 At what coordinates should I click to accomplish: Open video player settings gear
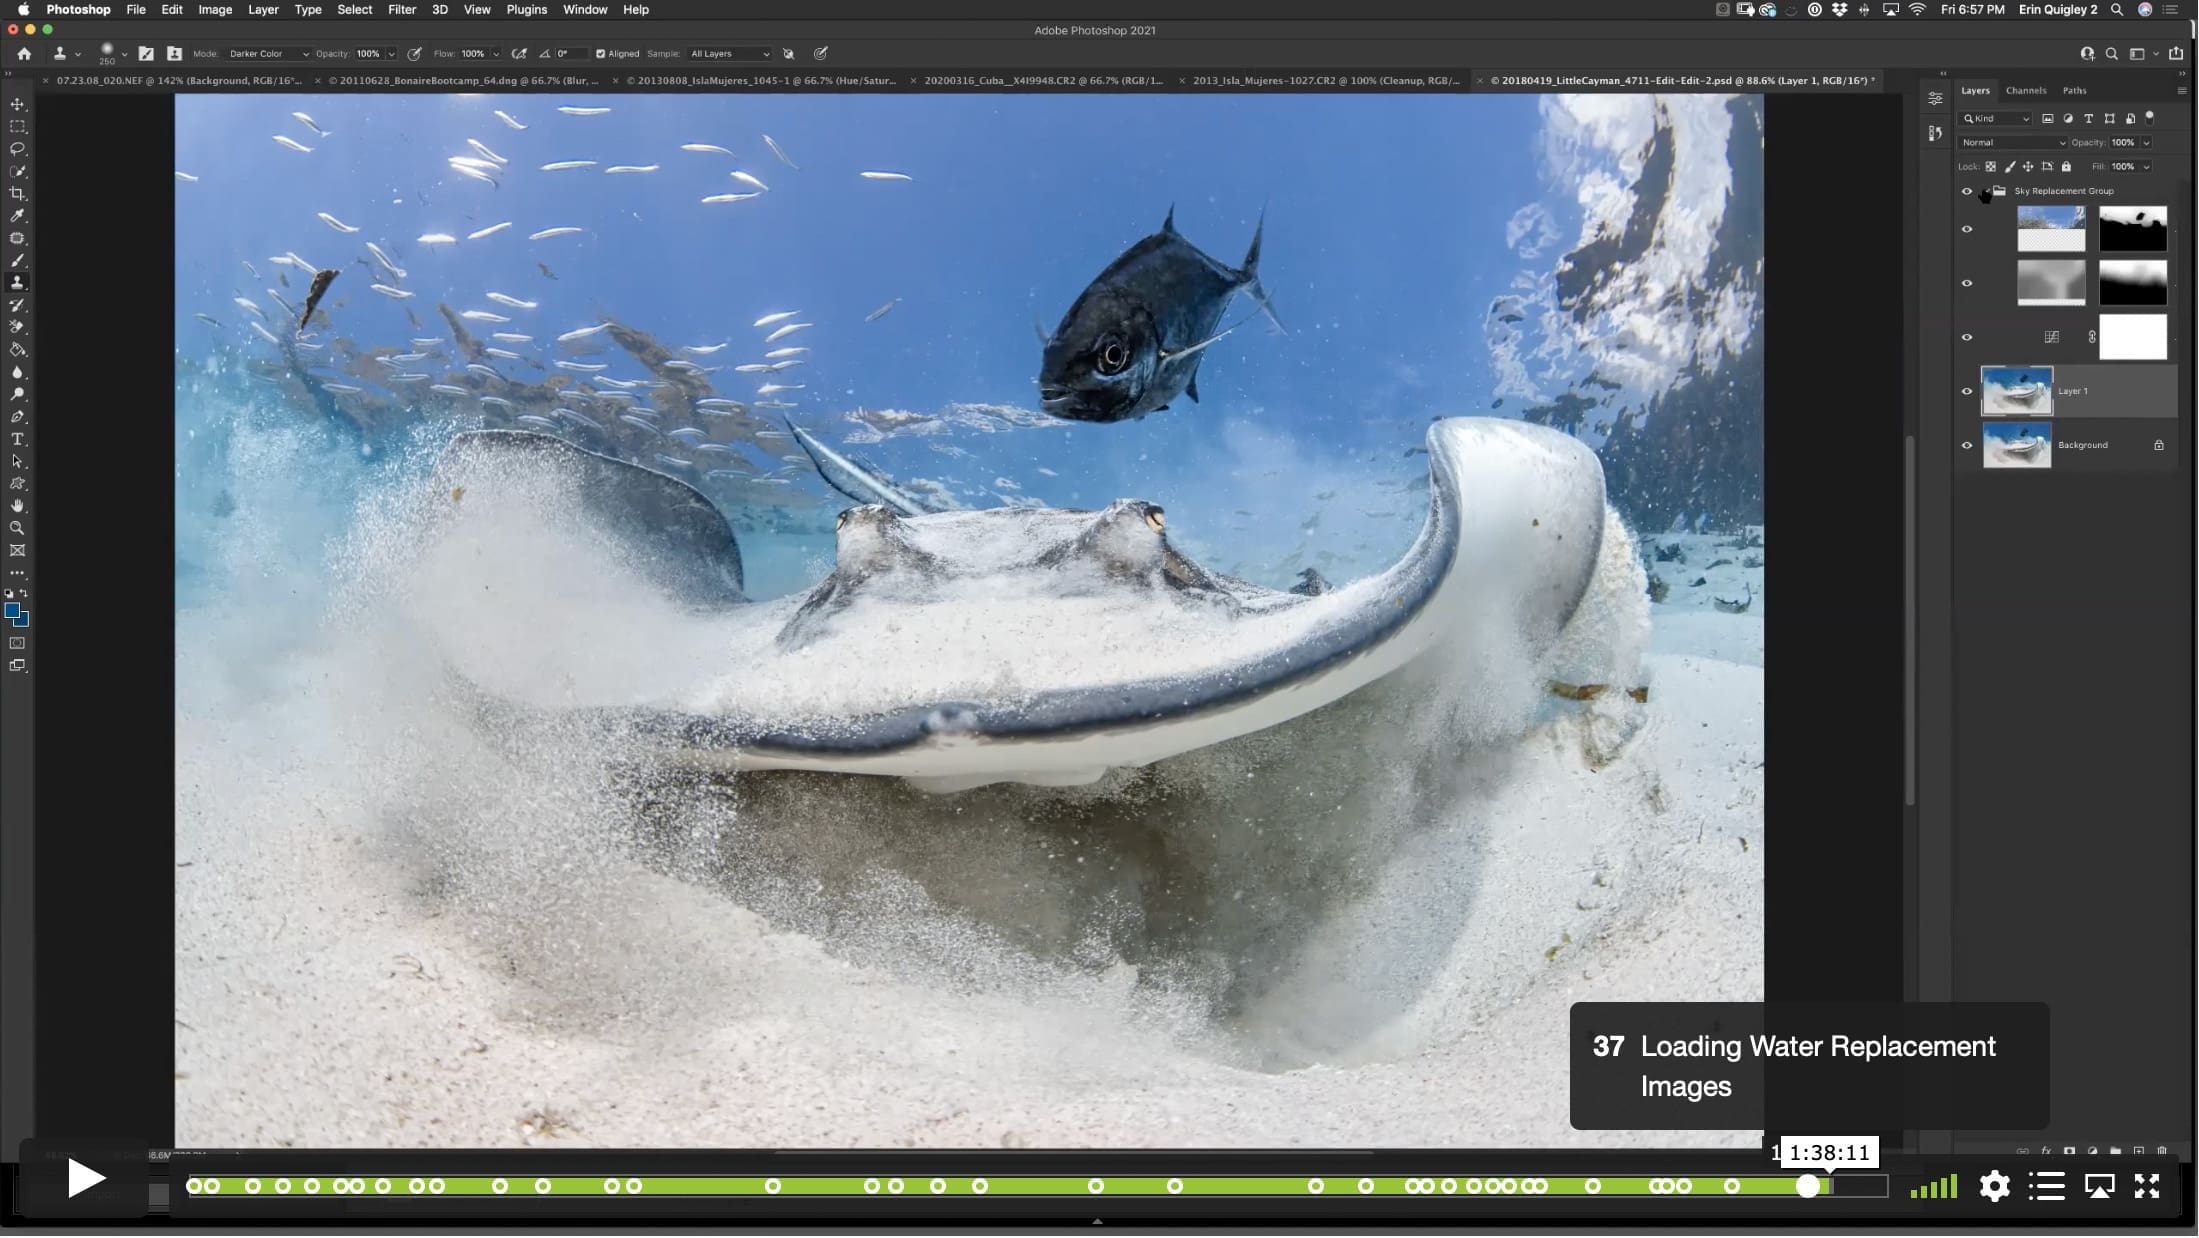tap(1994, 1187)
